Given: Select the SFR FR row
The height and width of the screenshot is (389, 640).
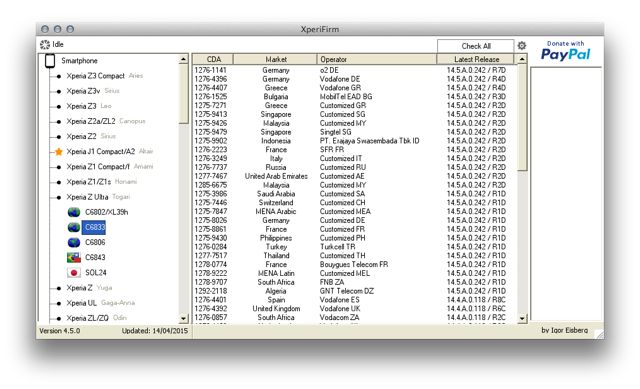Looking at the screenshot, I should tap(354, 150).
